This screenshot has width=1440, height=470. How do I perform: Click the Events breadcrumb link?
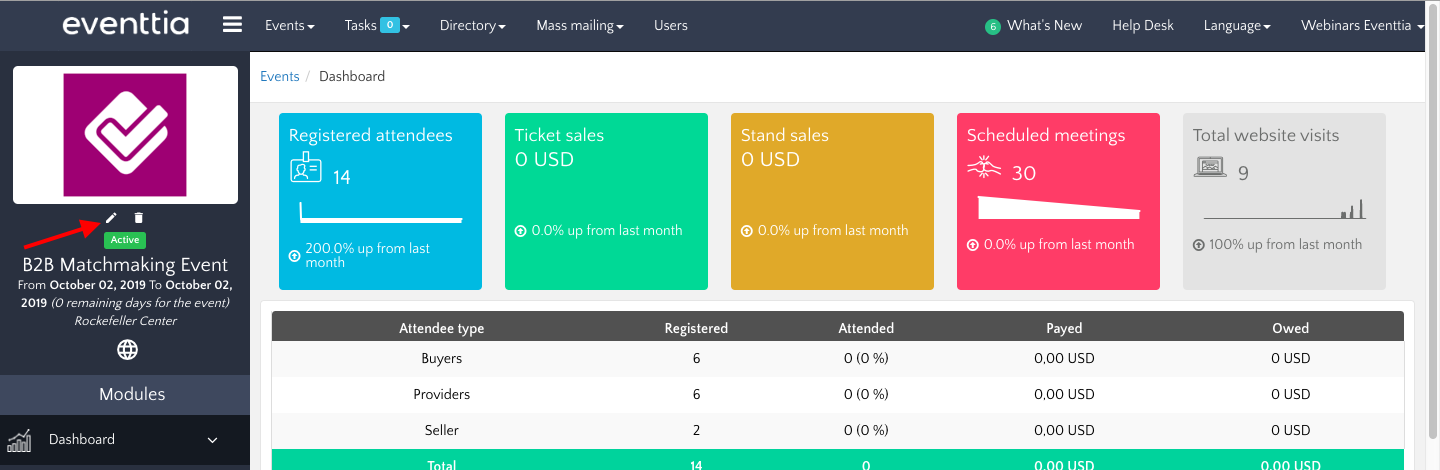click(279, 76)
